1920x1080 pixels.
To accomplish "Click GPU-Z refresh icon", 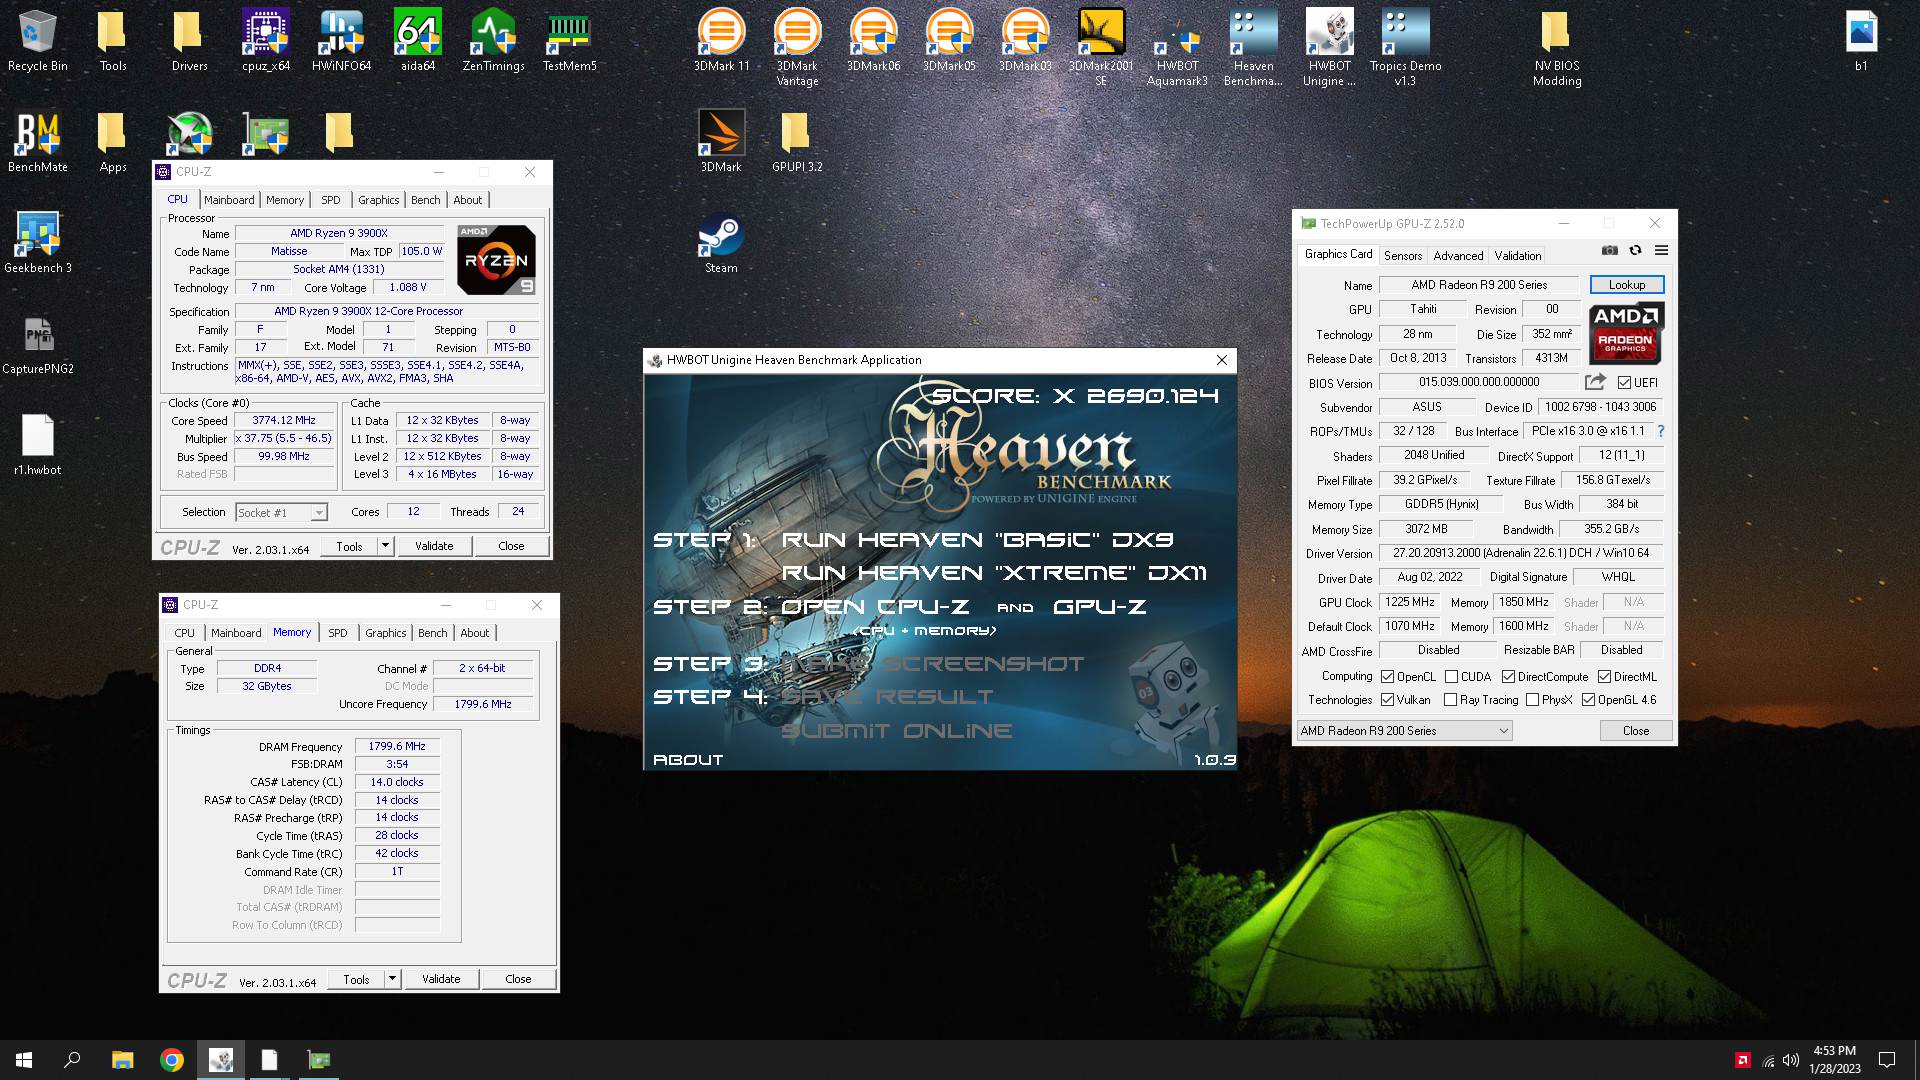I will point(1635,251).
